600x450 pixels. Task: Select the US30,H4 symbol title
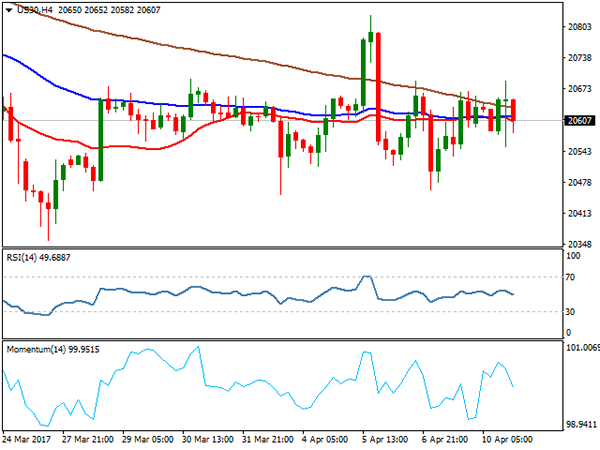35,10
